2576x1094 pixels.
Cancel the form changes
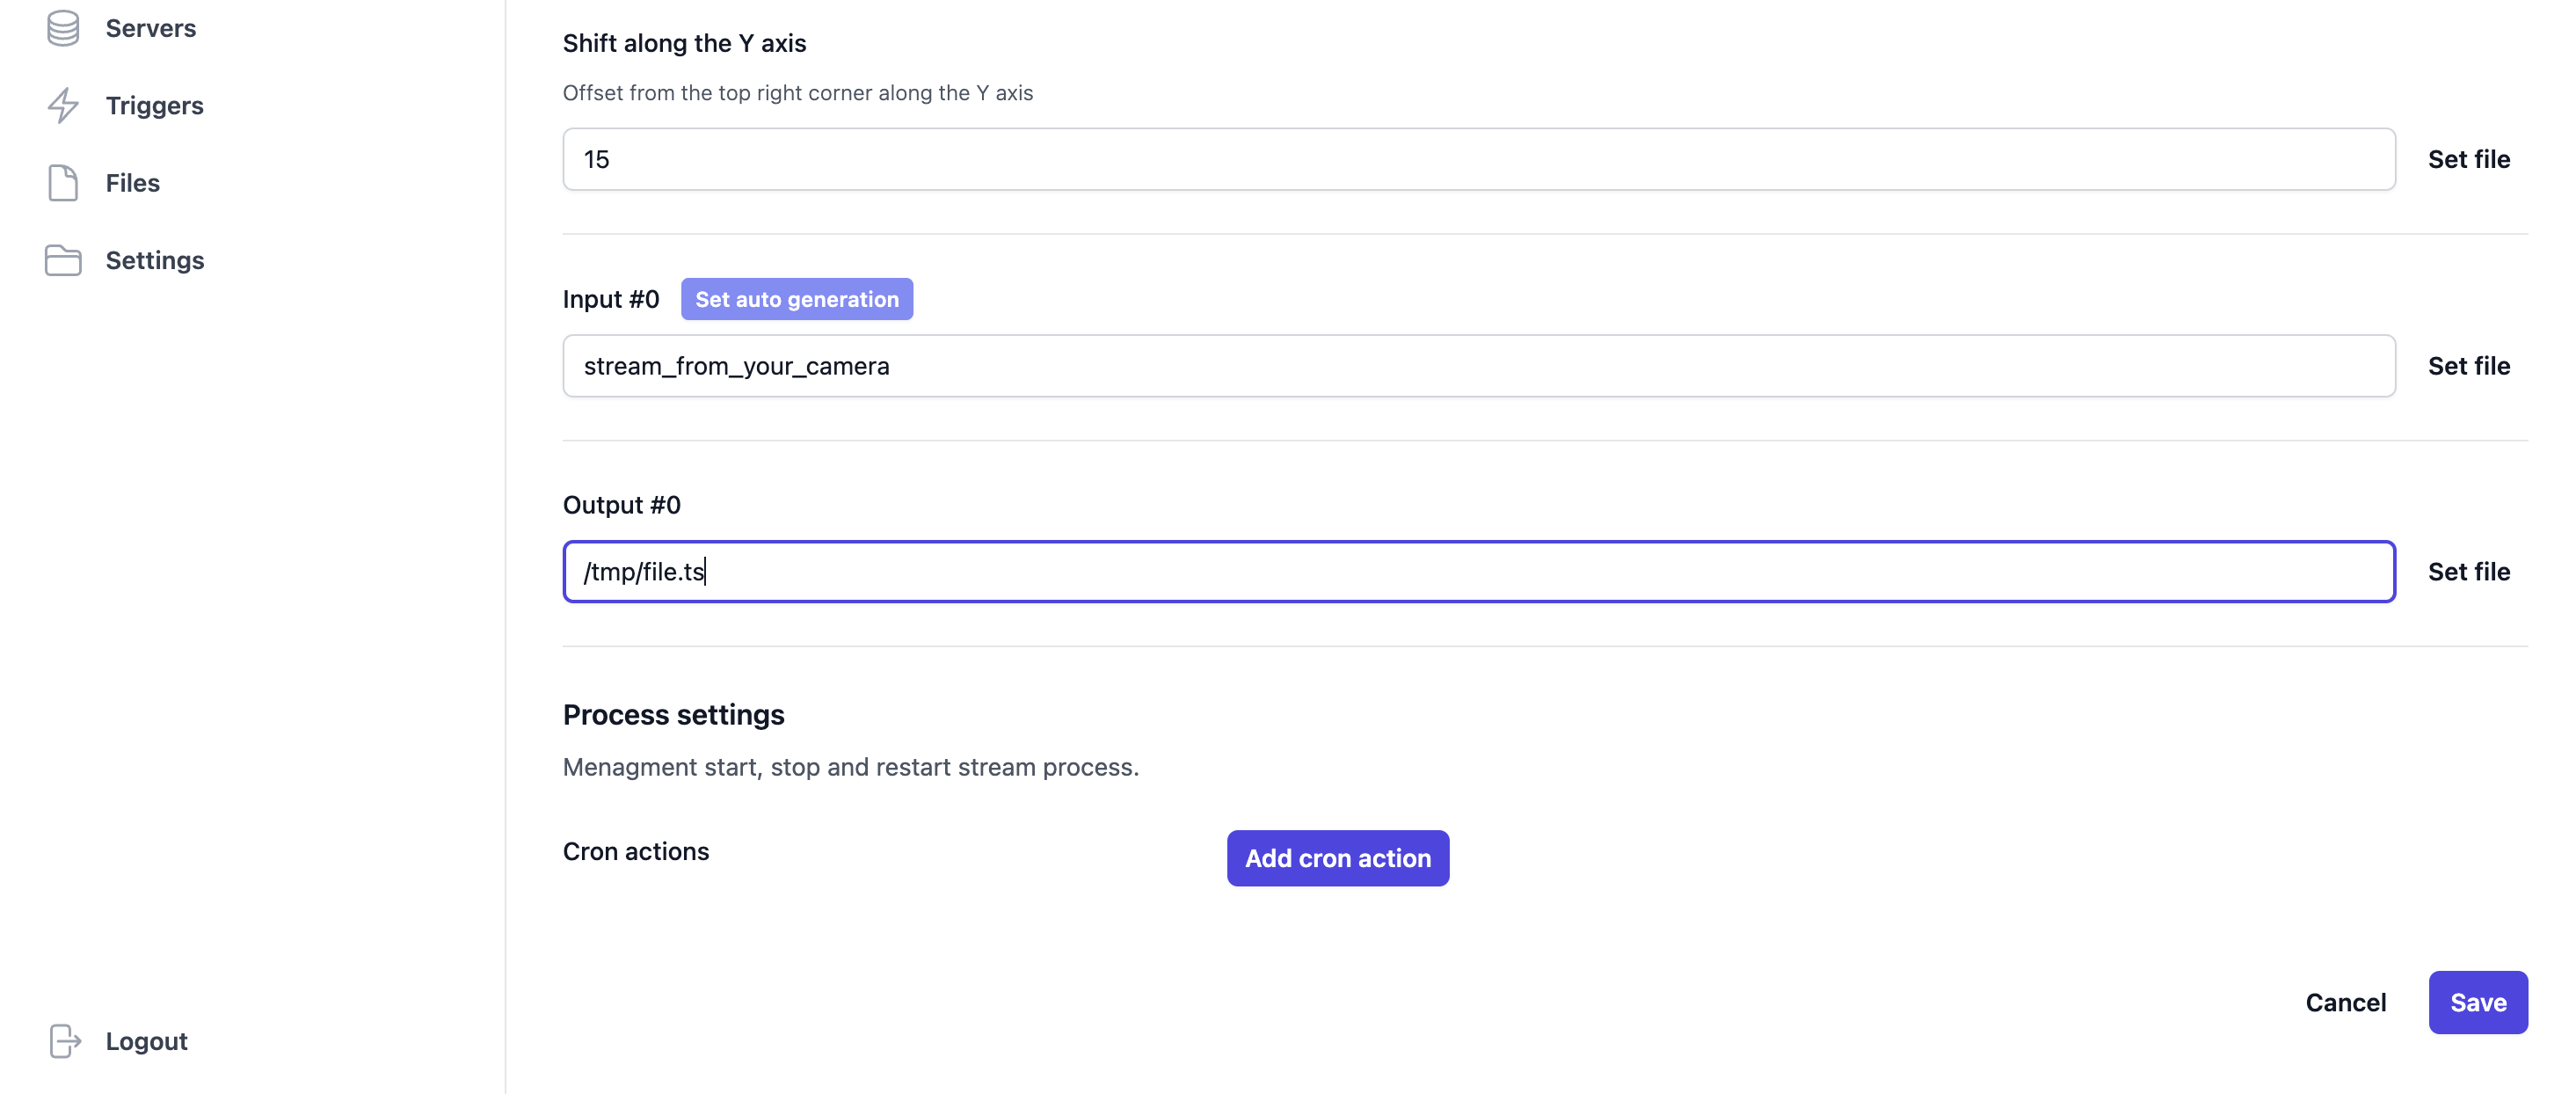2345,1002
